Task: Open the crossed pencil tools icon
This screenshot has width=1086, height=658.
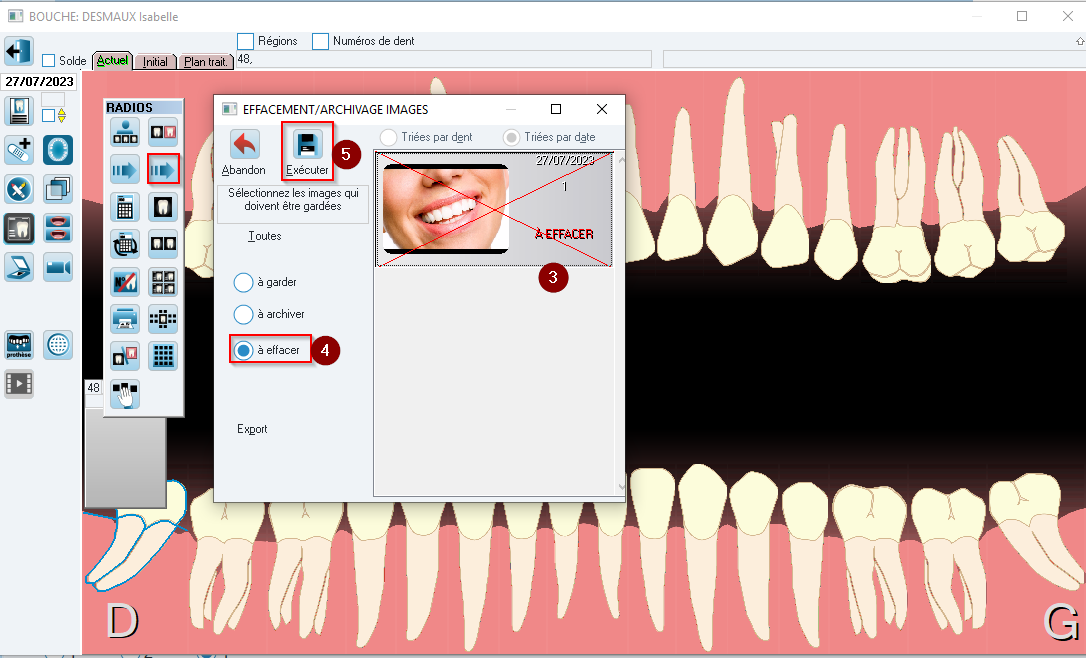Action: pyautogui.click(x=19, y=189)
